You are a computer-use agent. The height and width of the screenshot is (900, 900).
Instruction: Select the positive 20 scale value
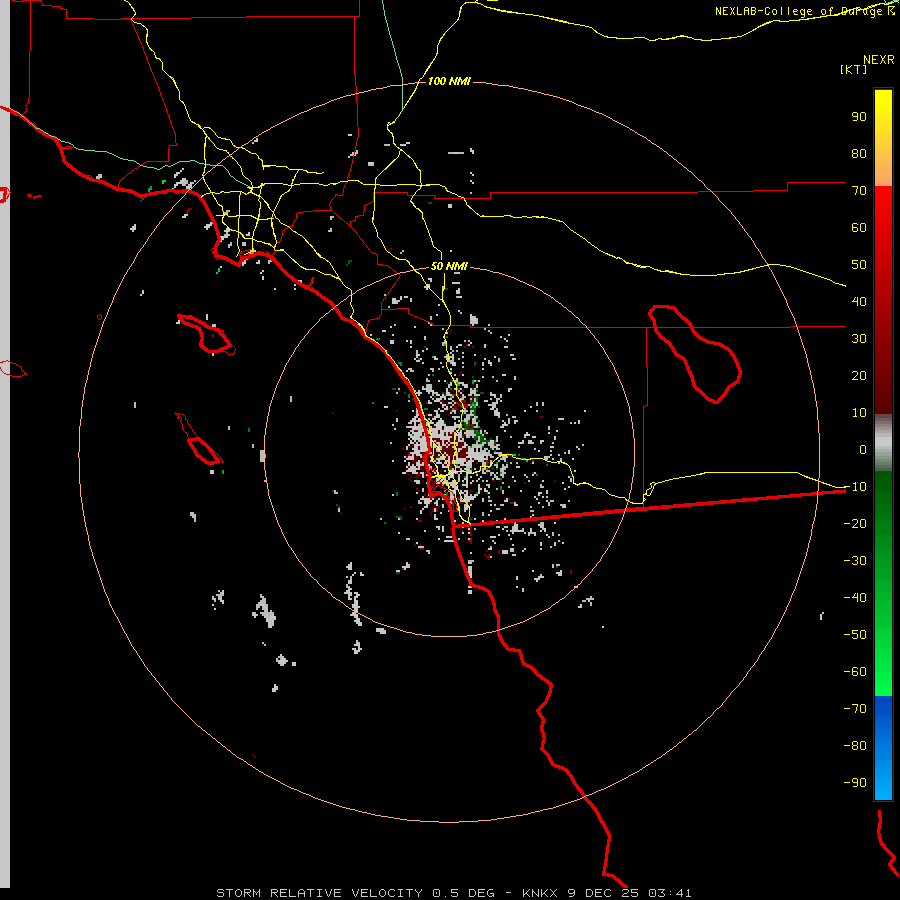tap(859, 376)
